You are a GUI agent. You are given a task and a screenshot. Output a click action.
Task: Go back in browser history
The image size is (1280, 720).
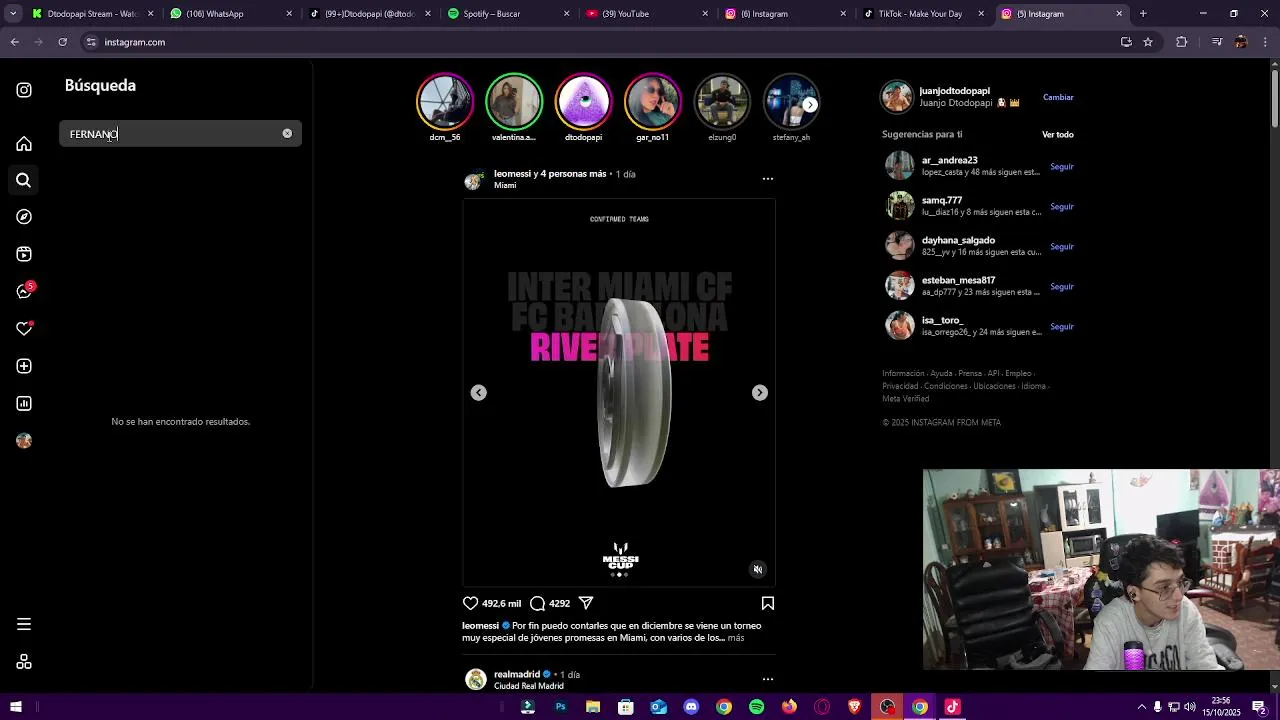pyautogui.click(x=15, y=42)
